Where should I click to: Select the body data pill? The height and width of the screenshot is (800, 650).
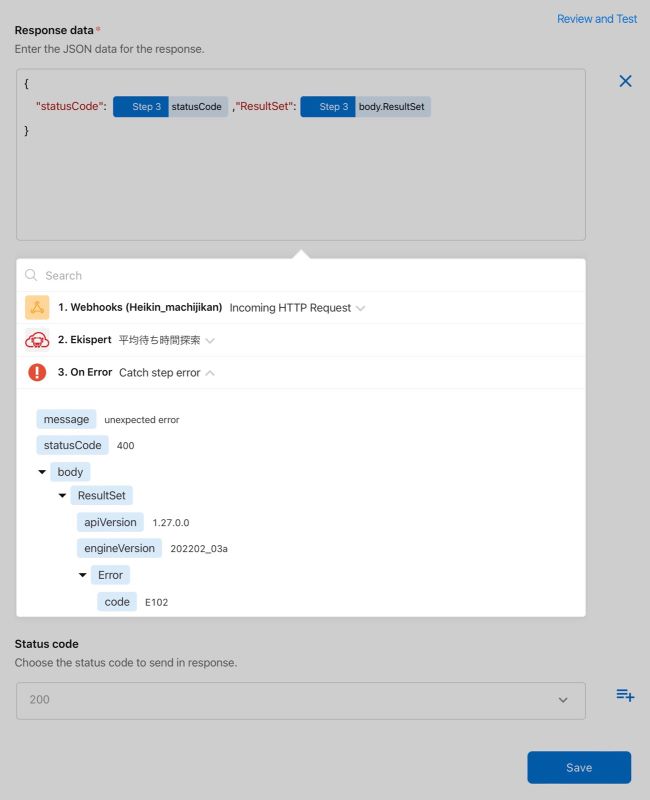[70, 472]
